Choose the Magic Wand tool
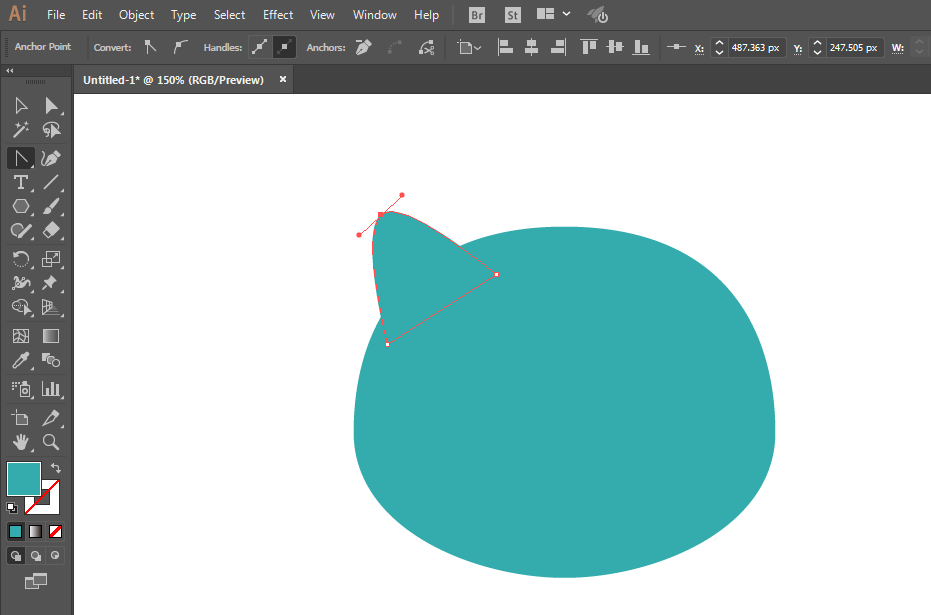The width and height of the screenshot is (931, 615). pos(21,129)
